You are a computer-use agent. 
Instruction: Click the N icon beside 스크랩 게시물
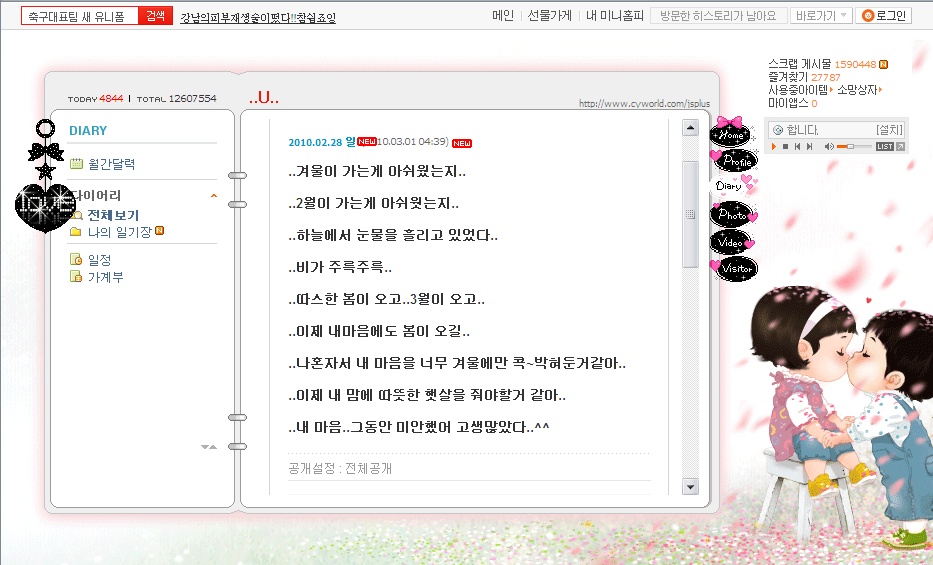click(x=884, y=64)
